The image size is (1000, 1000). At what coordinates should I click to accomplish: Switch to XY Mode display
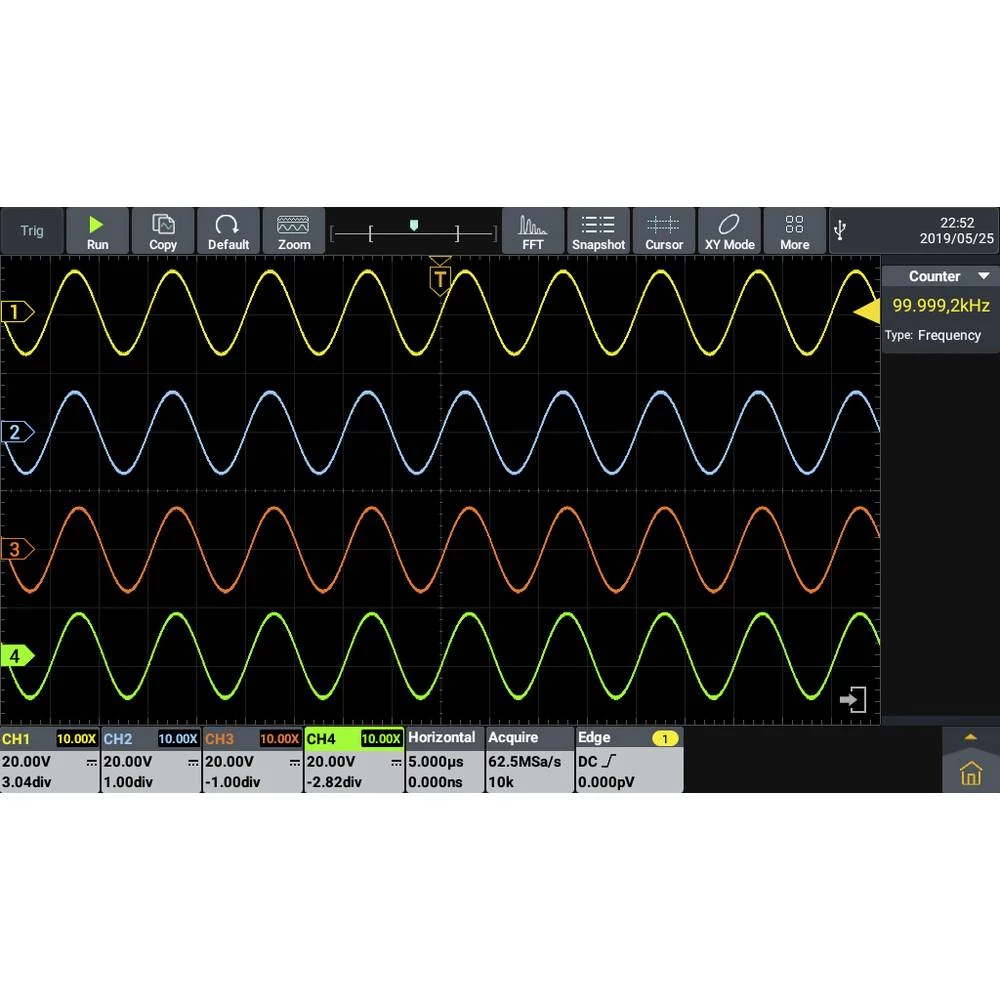tap(729, 231)
